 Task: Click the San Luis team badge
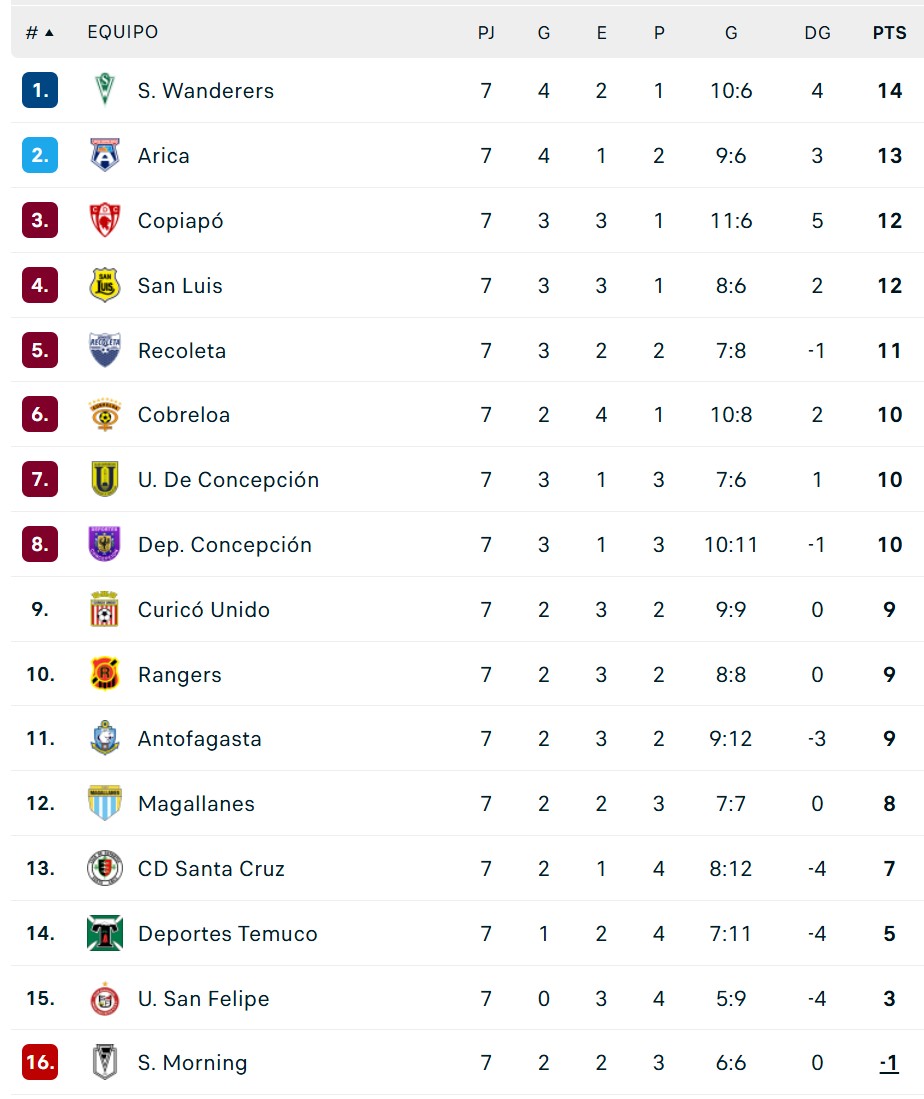tap(105, 286)
